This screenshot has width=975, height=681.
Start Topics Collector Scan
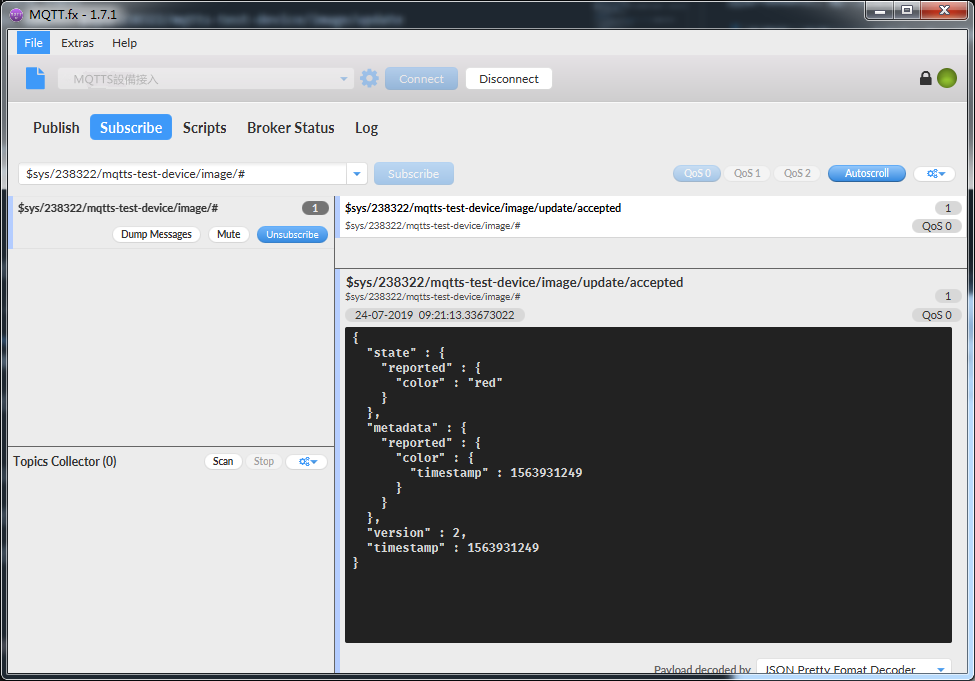pyautogui.click(x=223, y=461)
